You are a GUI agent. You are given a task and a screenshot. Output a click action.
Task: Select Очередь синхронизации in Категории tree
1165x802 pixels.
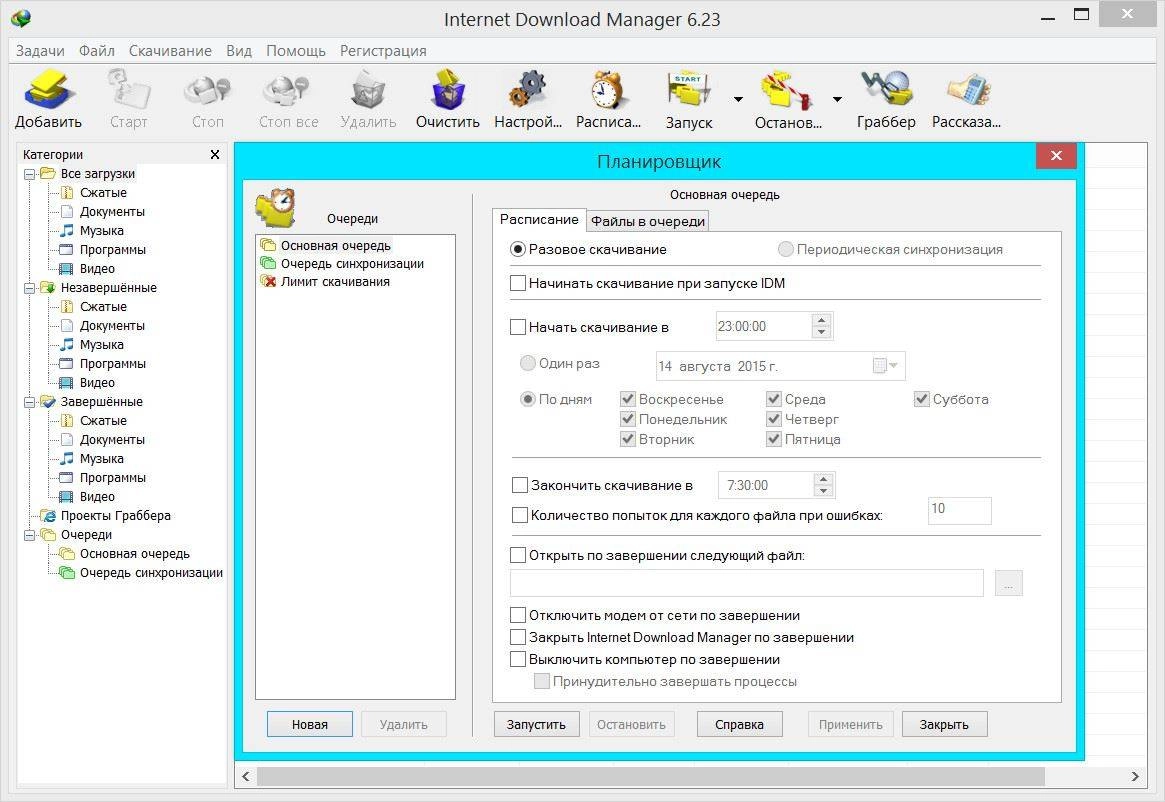click(x=152, y=572)
